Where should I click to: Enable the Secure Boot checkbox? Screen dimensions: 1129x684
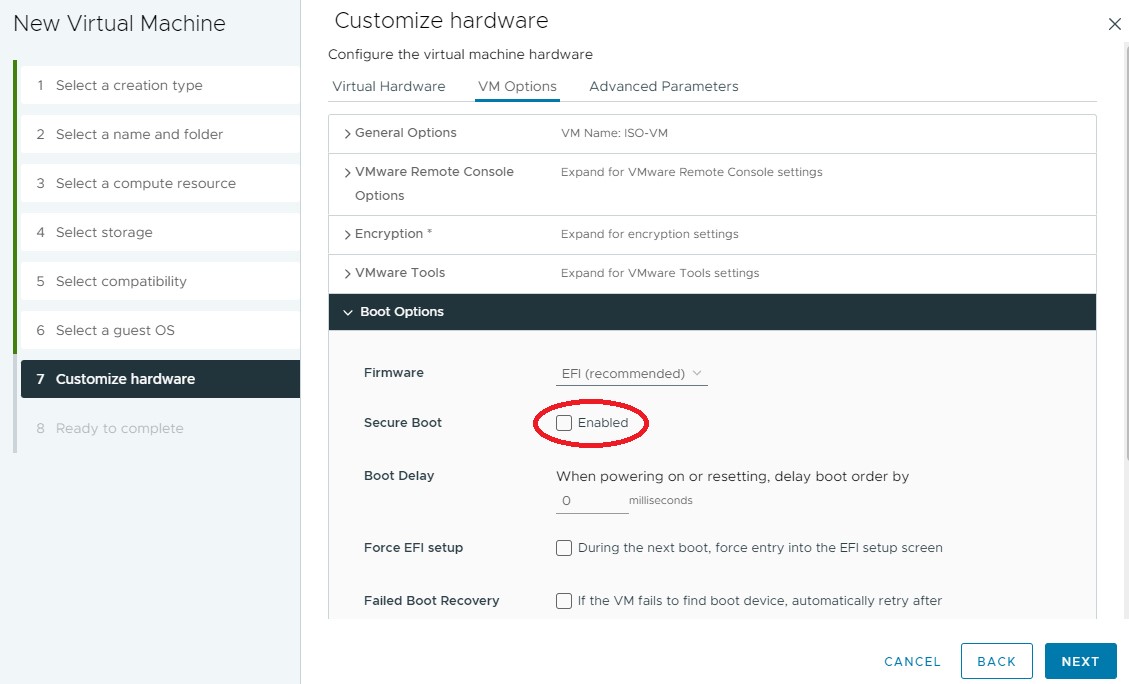click(x=565, y=423)
